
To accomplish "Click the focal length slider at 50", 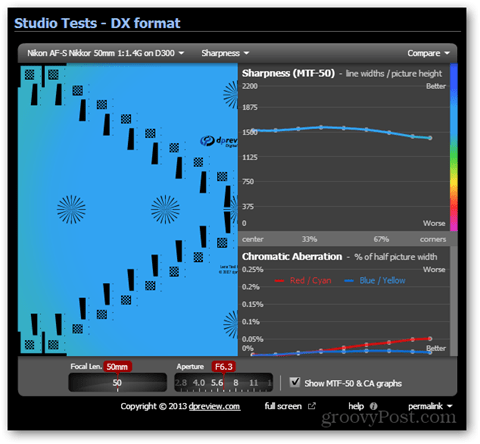I will (x=117, y=383).
